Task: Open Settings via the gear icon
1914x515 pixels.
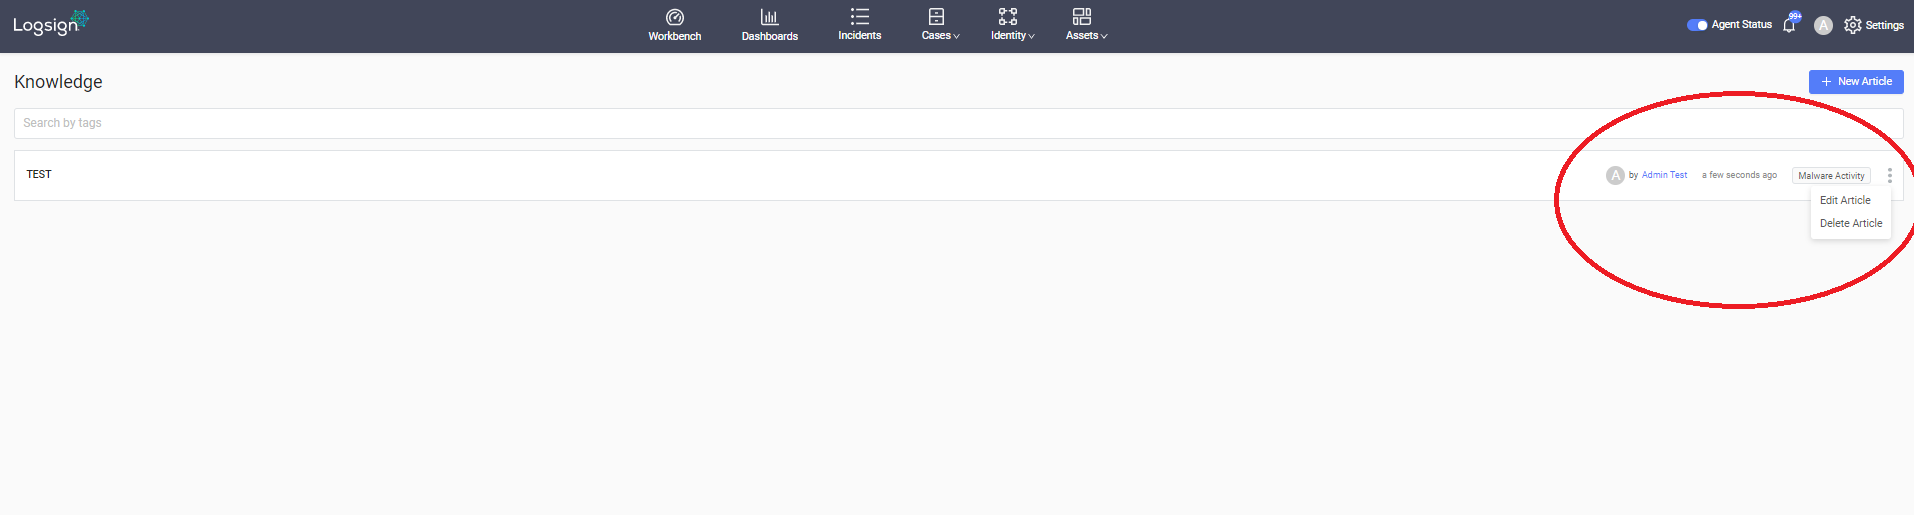Action: point(1853,25)
